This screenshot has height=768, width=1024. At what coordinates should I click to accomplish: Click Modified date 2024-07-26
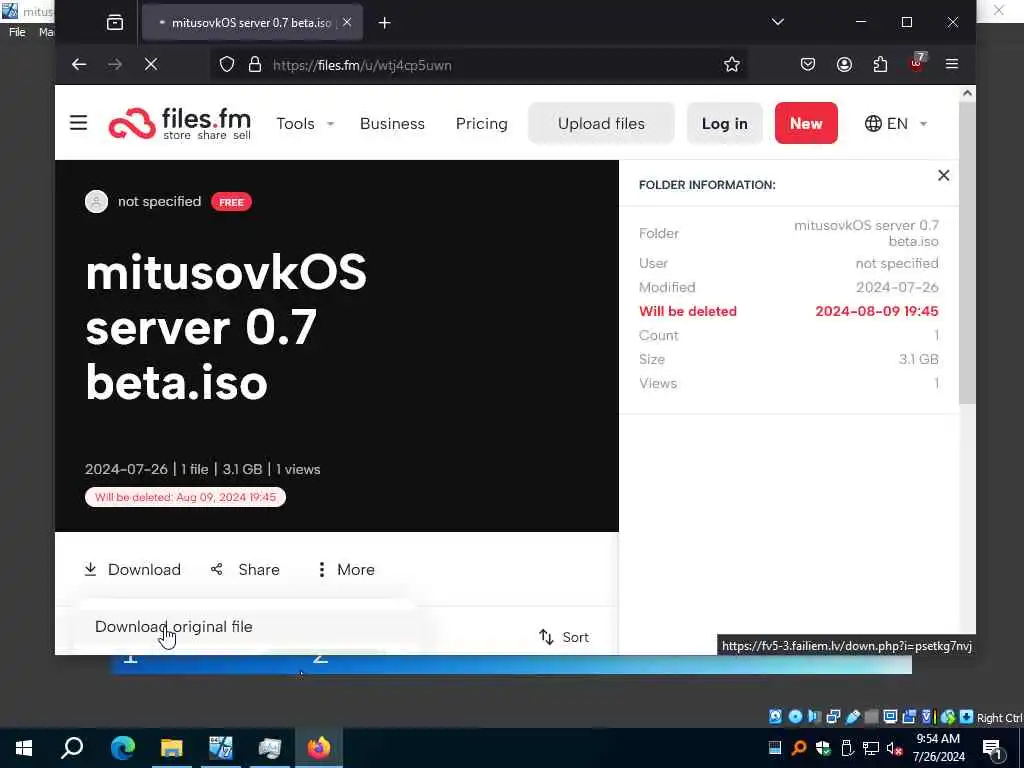897,287
